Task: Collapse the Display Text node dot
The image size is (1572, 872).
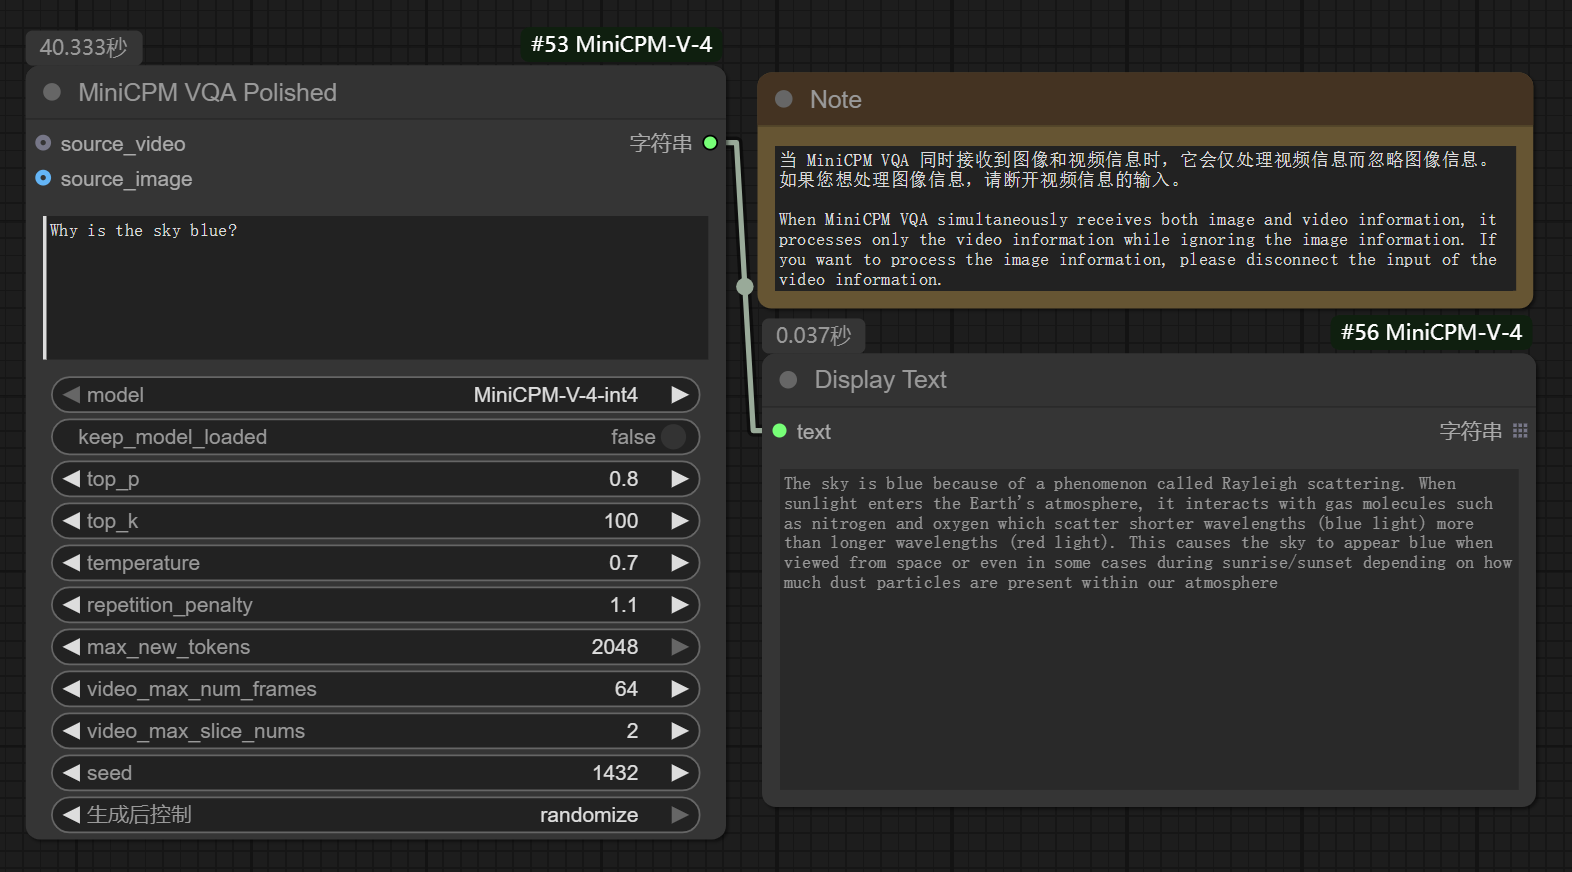Action: [x=788, y=380]
